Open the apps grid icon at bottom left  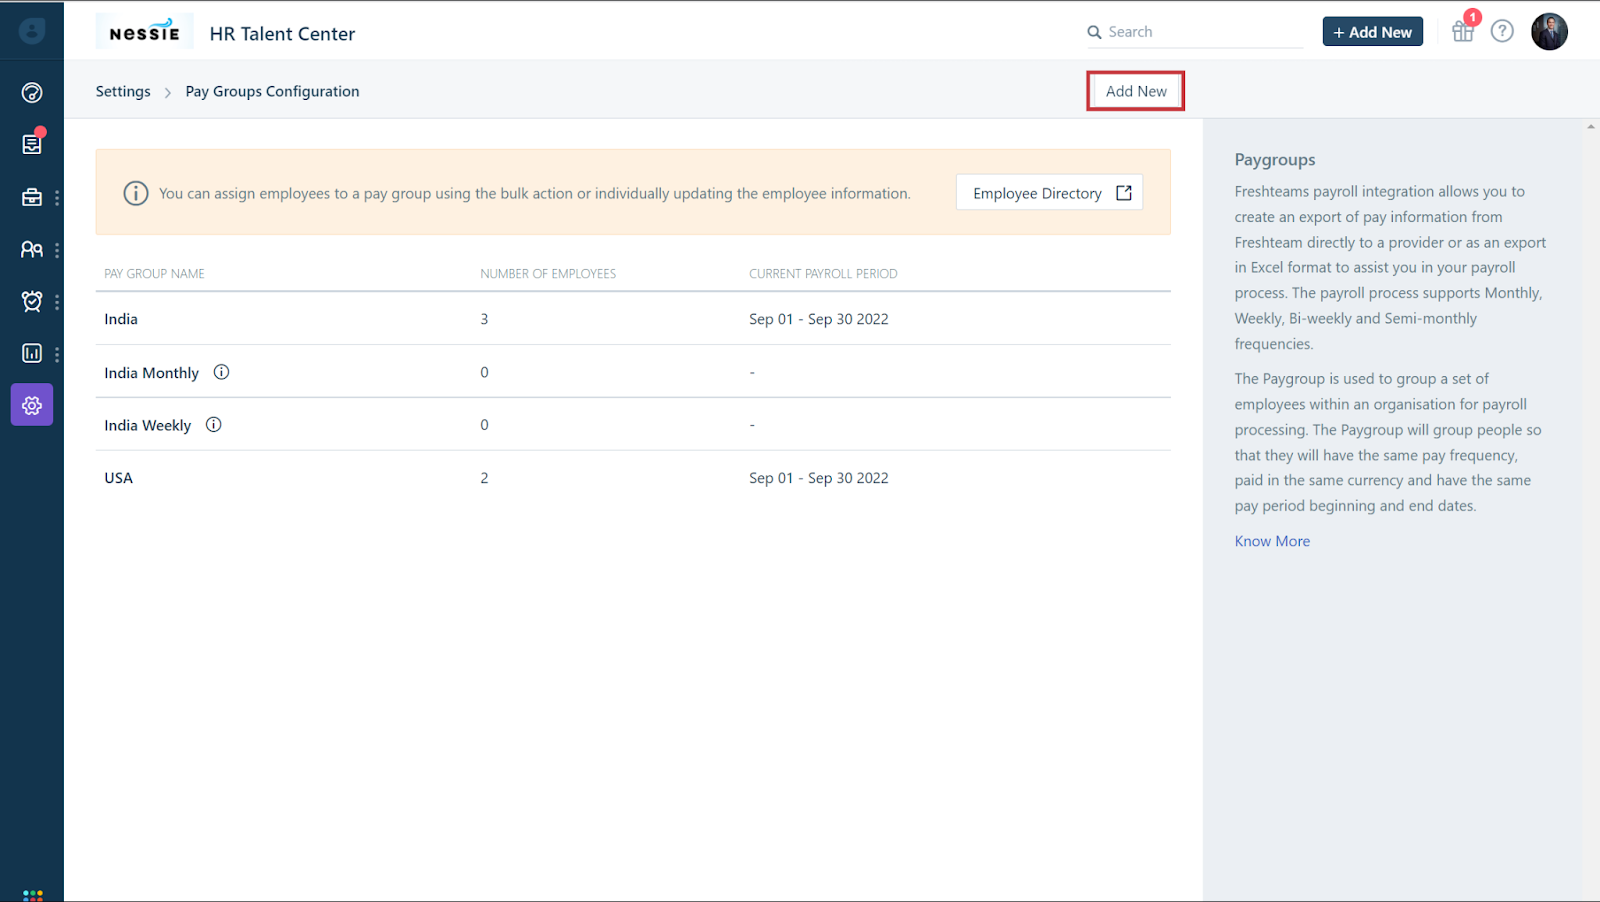32,896
